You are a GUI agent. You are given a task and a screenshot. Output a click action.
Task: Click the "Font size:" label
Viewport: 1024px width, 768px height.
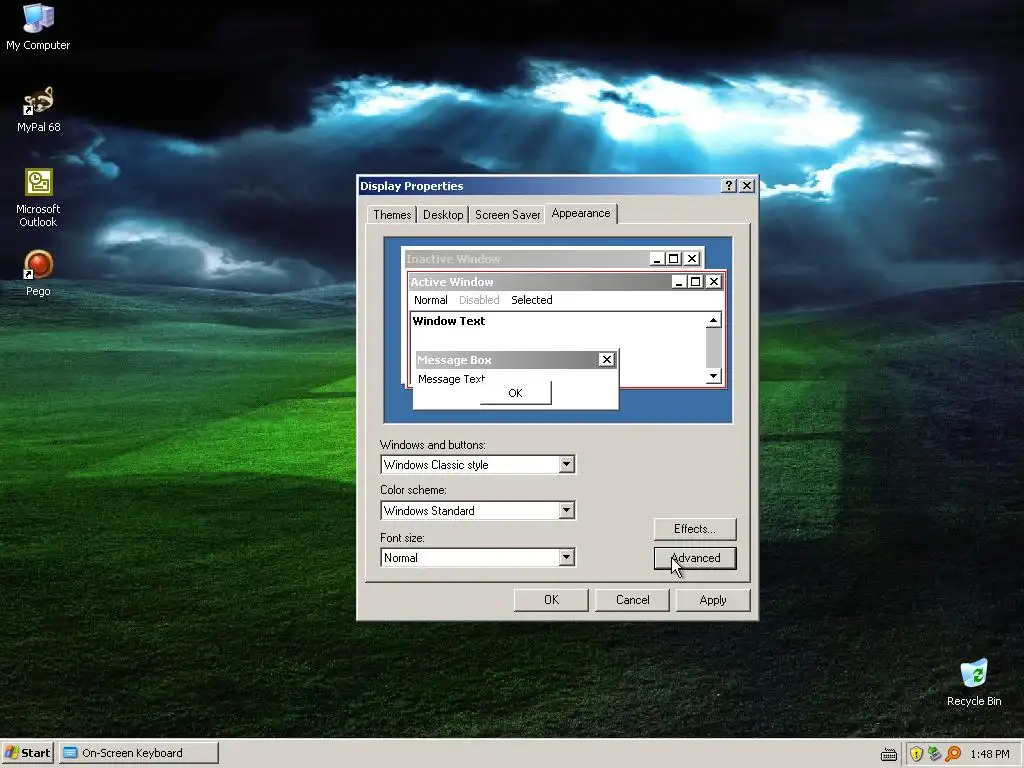coord(402,538)
